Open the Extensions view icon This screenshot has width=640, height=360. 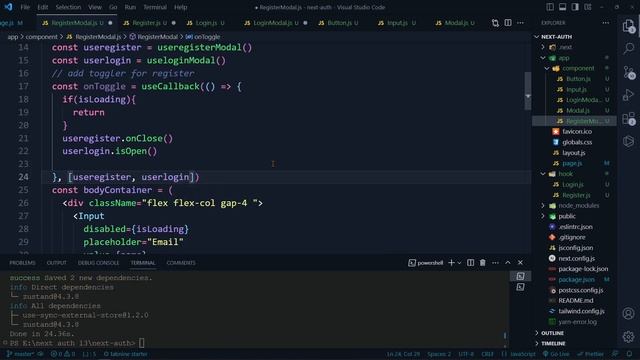629,119
